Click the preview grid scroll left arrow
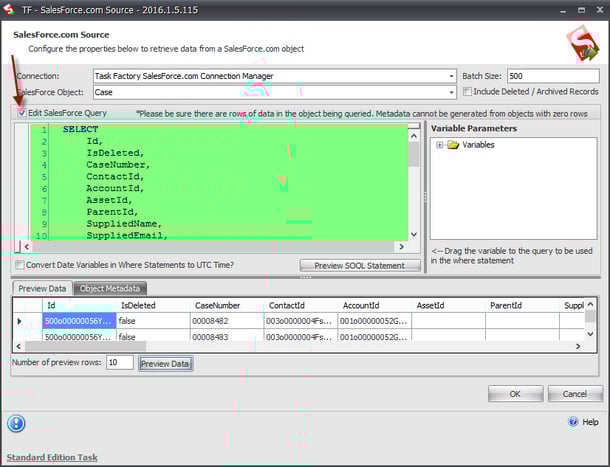610x467 pixels. pyautogui.click(x=19, y=346)
